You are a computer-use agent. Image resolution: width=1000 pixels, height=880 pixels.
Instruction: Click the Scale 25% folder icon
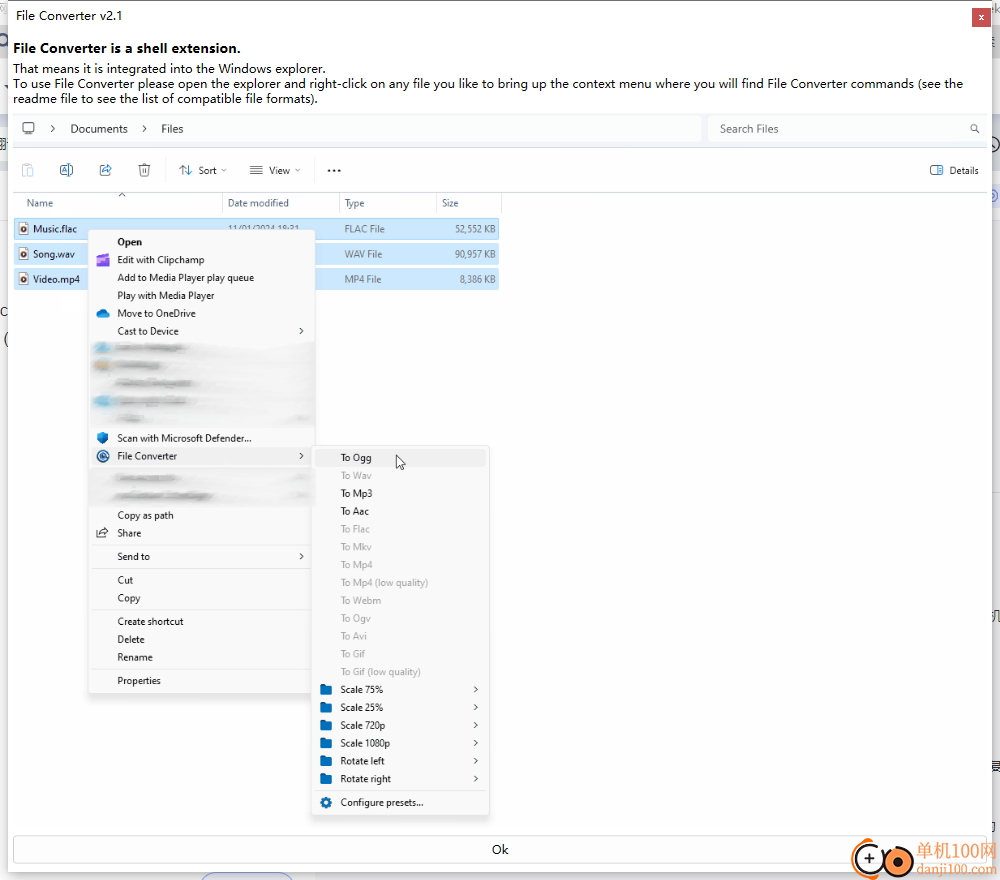(x=326, y=707)
